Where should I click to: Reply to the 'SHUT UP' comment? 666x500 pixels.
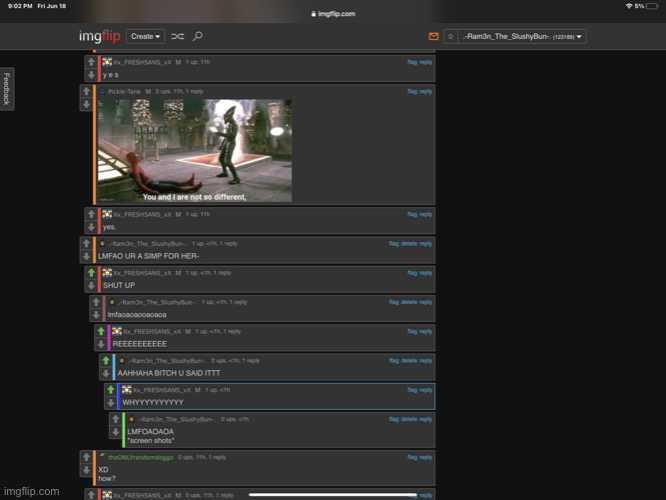click(x=426, y=273)
